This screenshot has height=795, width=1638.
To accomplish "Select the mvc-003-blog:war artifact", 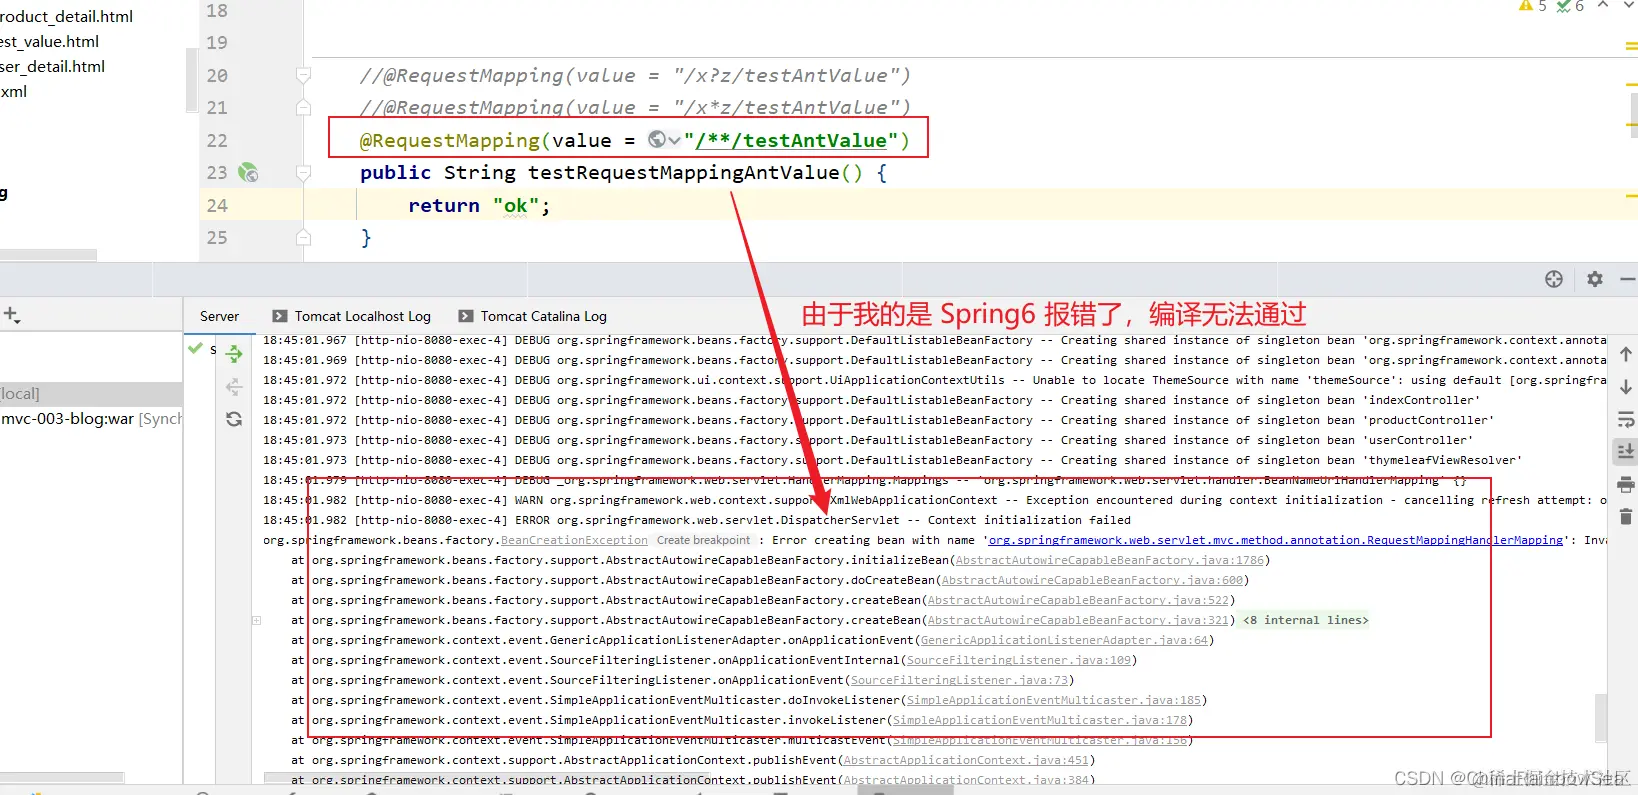I will click(x=91, y=419).
